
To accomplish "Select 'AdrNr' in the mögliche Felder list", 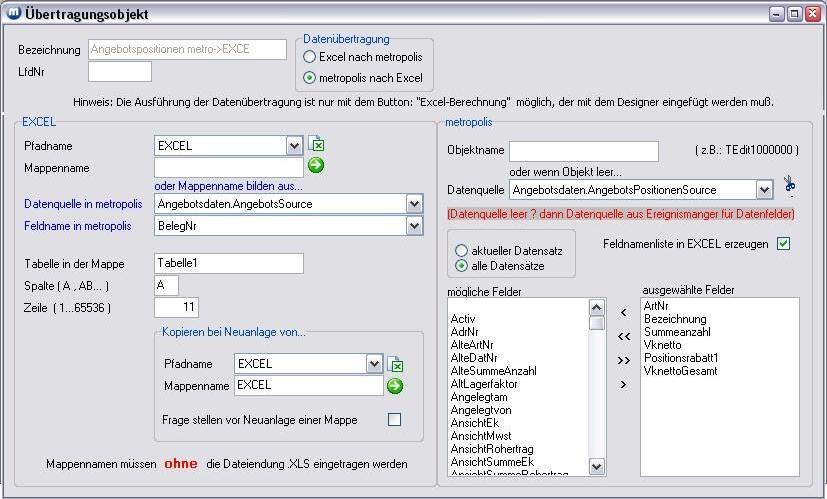I will (463, 331).
